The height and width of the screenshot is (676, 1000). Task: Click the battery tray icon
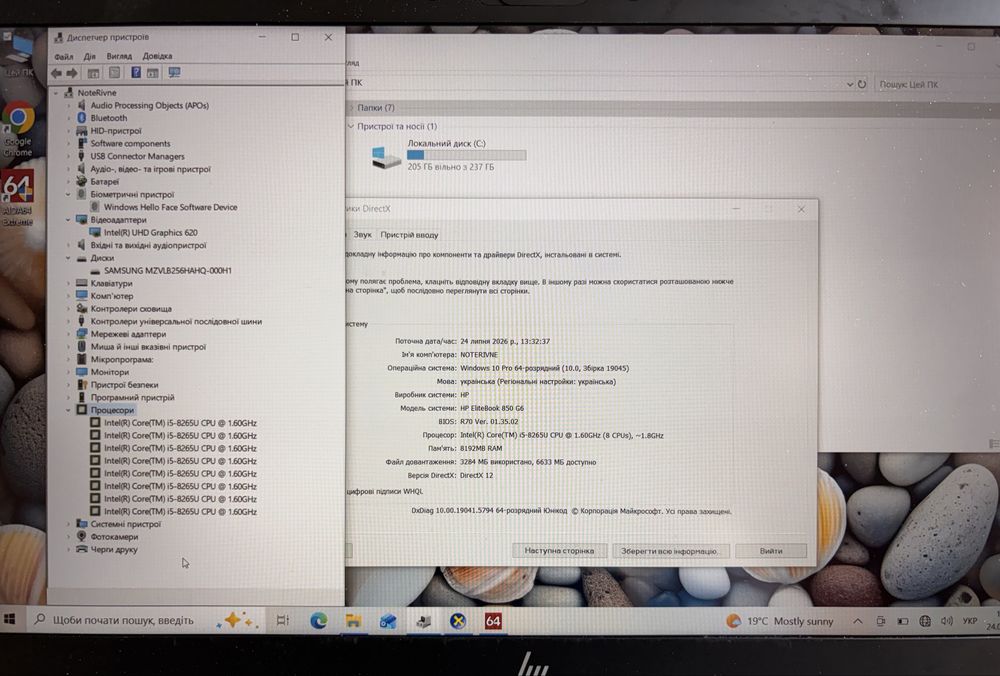[903, 621]
